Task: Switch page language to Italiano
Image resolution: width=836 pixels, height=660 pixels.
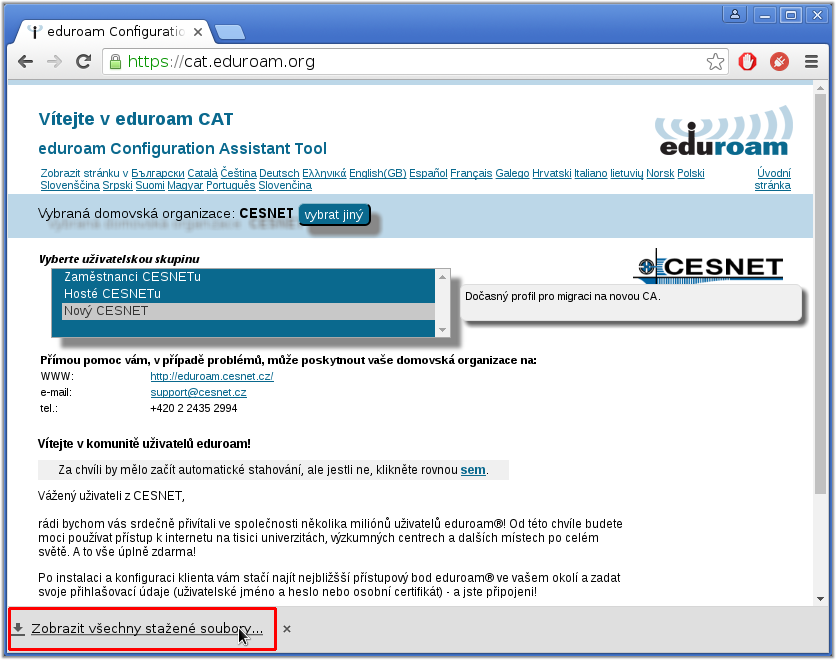Action: click(591, 173)
